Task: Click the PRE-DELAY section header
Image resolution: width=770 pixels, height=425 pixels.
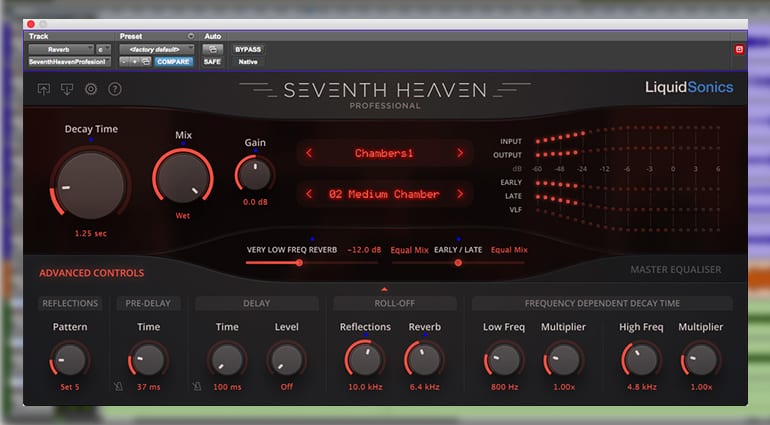Action: click(x=148, y=303)
